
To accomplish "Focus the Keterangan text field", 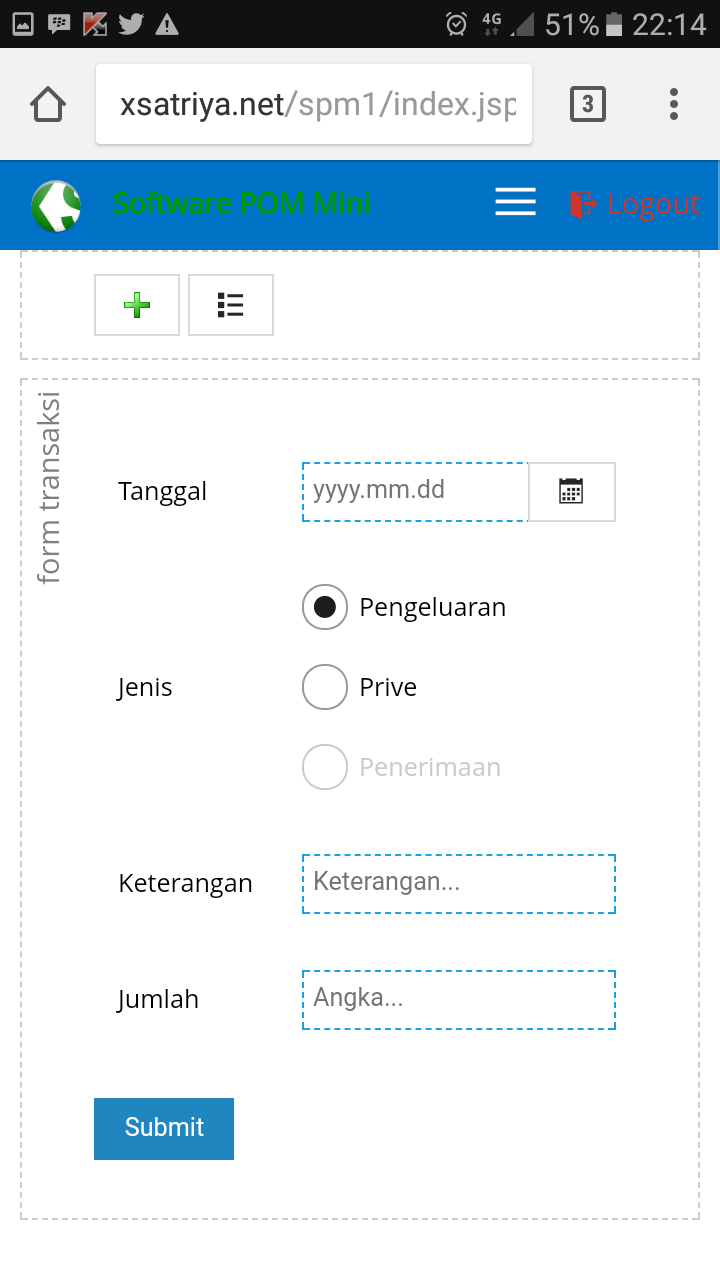I will tap(459, 883).
